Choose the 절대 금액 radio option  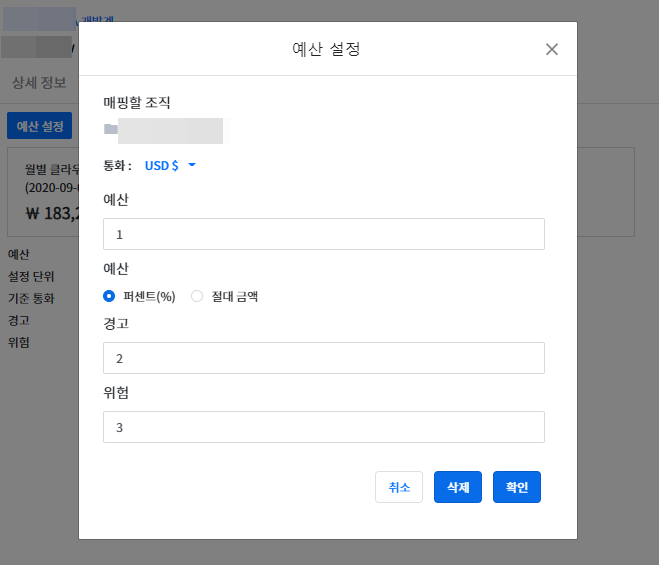pos(197,296)
